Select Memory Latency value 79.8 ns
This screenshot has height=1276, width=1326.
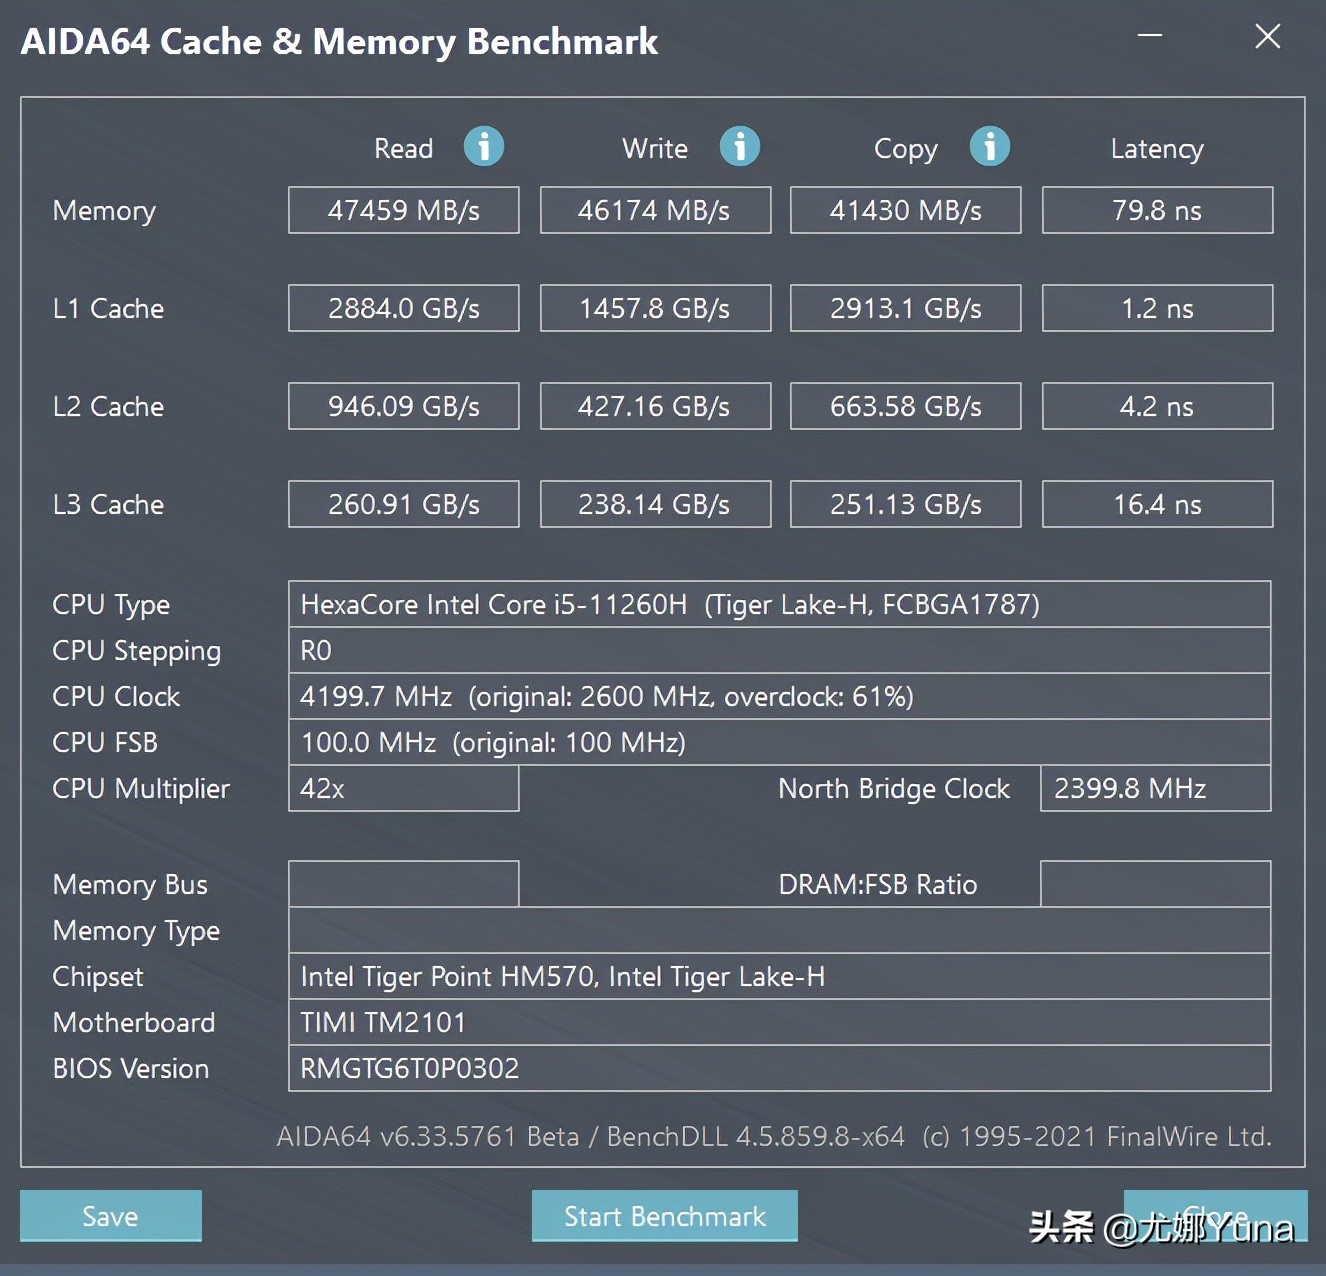[x=1158, y=210]
